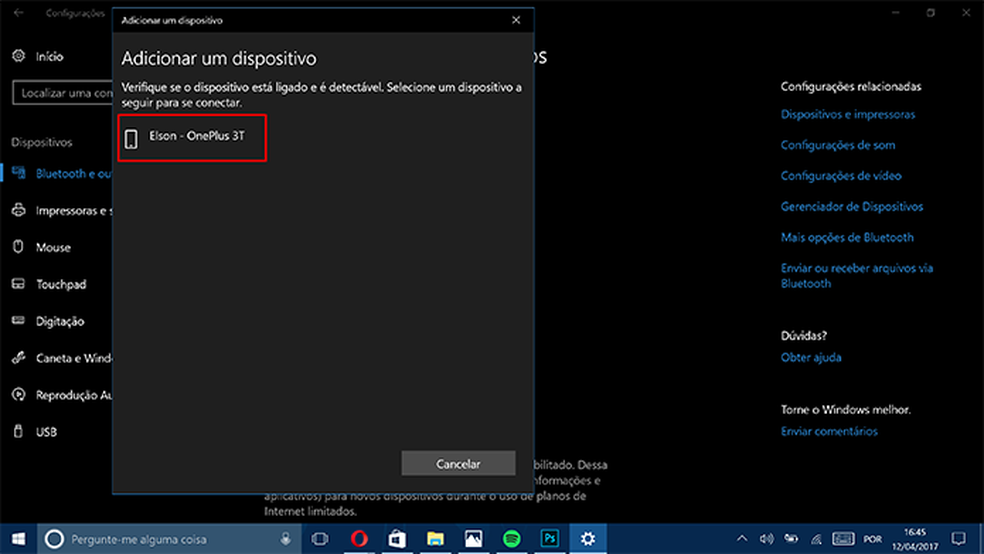Click the battery icon in tray

pyautogui.click(x=791, y=539)
